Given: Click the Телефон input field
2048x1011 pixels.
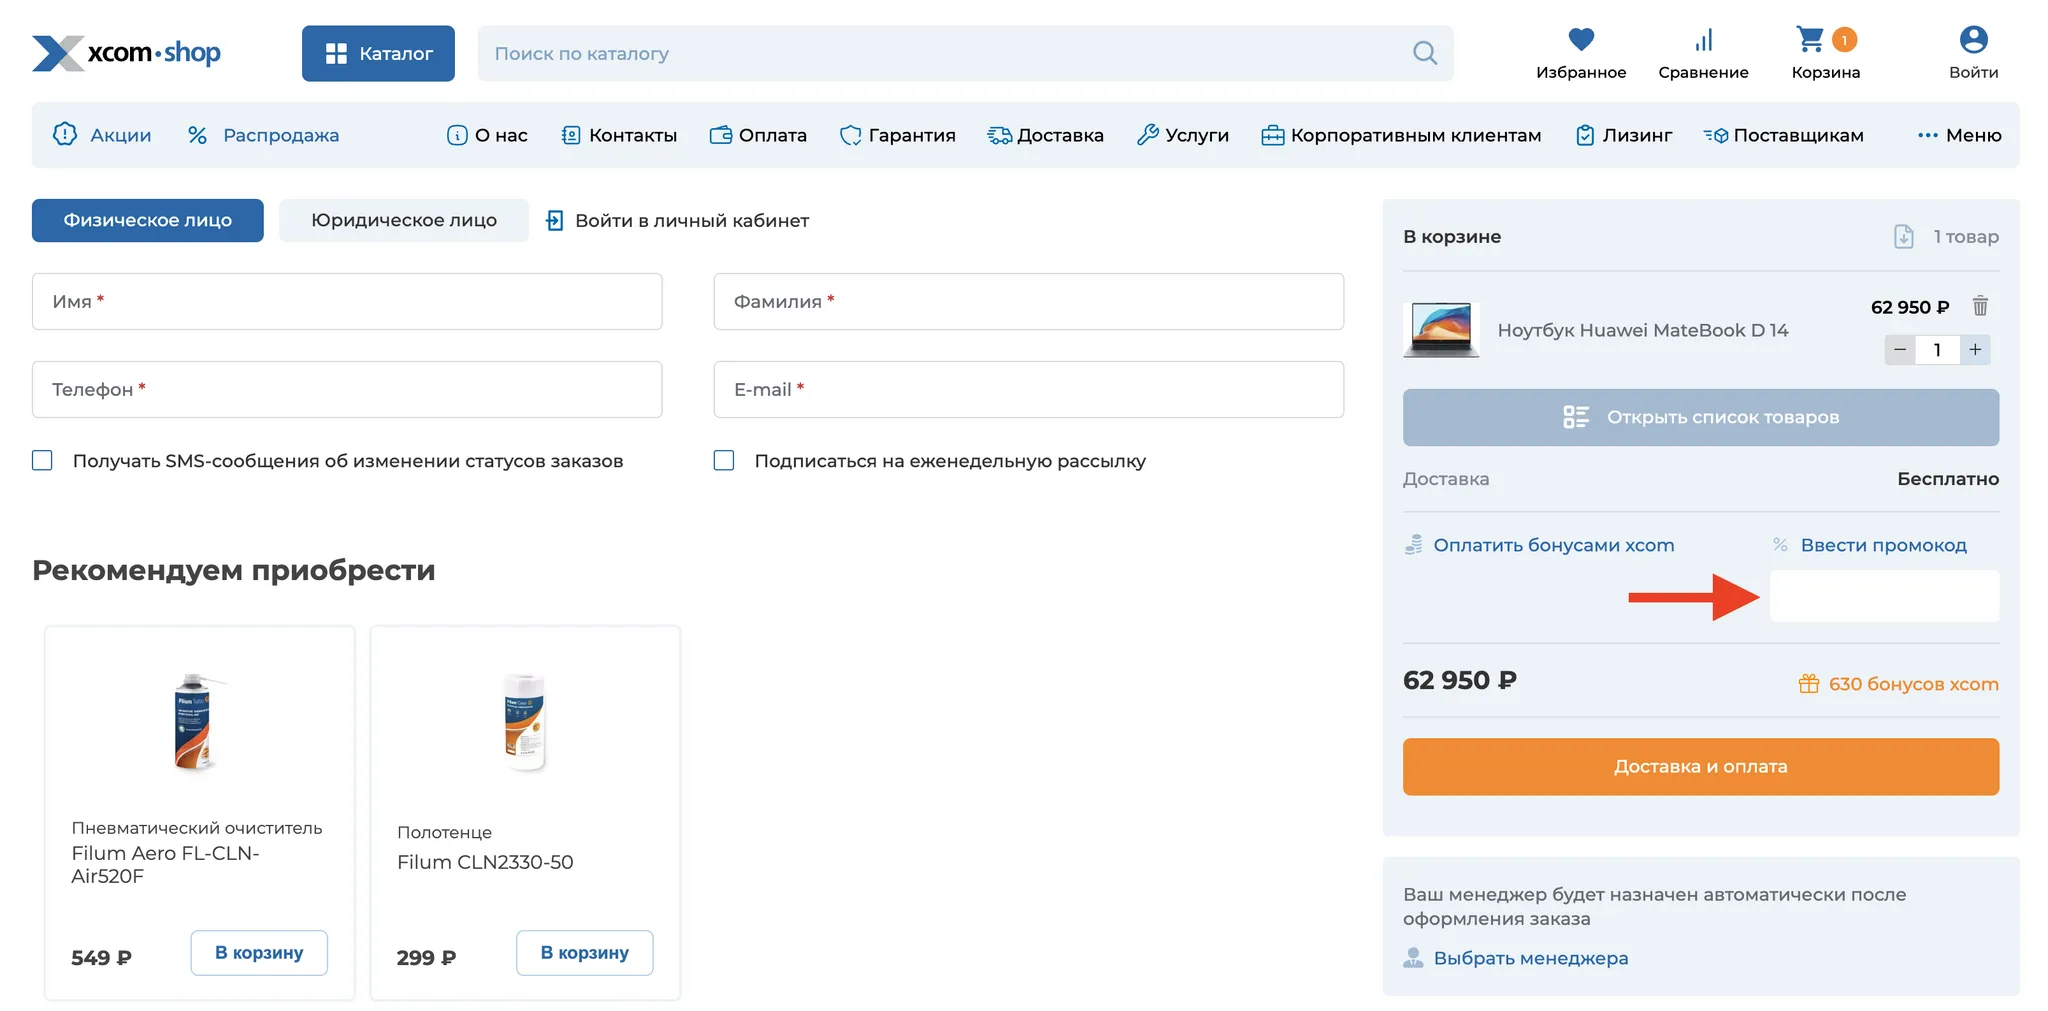Looking at the screenshot, I should click(x=347, y=389).
